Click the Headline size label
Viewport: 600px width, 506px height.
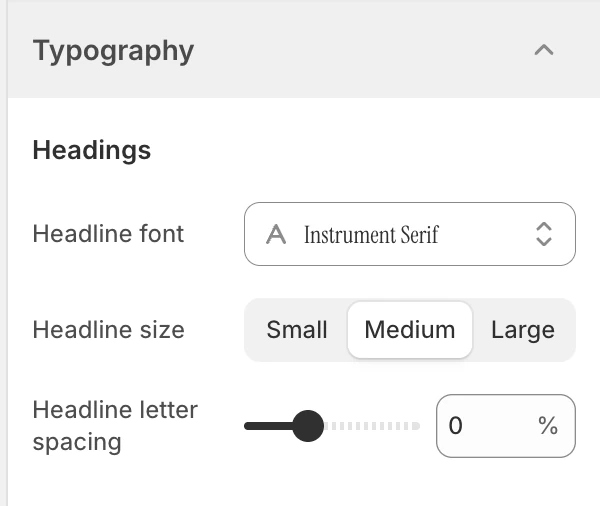tap(109, 330)
